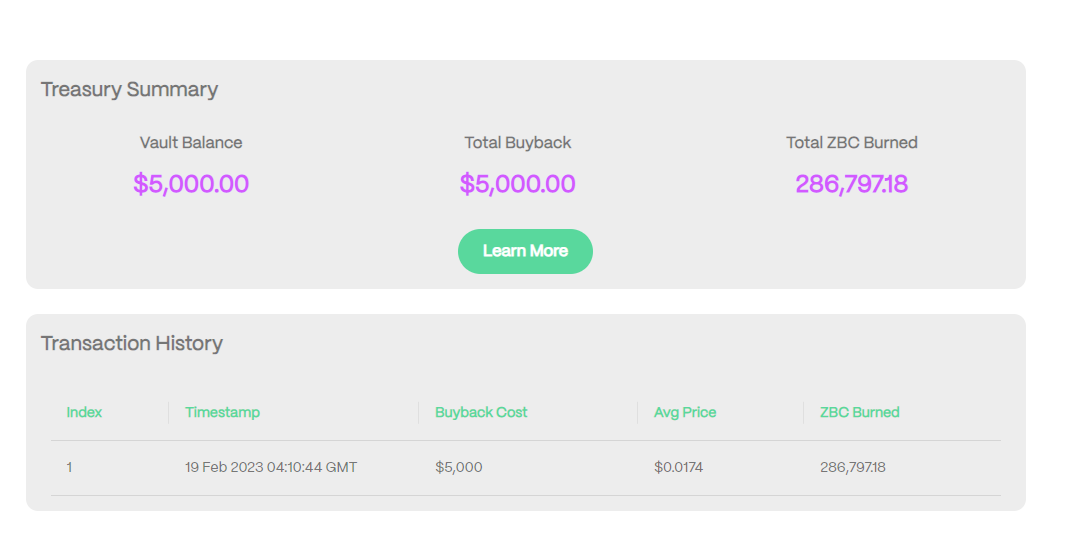Click the Index column header
This screenshot has width=1079, height=556.
coord(84,412)
